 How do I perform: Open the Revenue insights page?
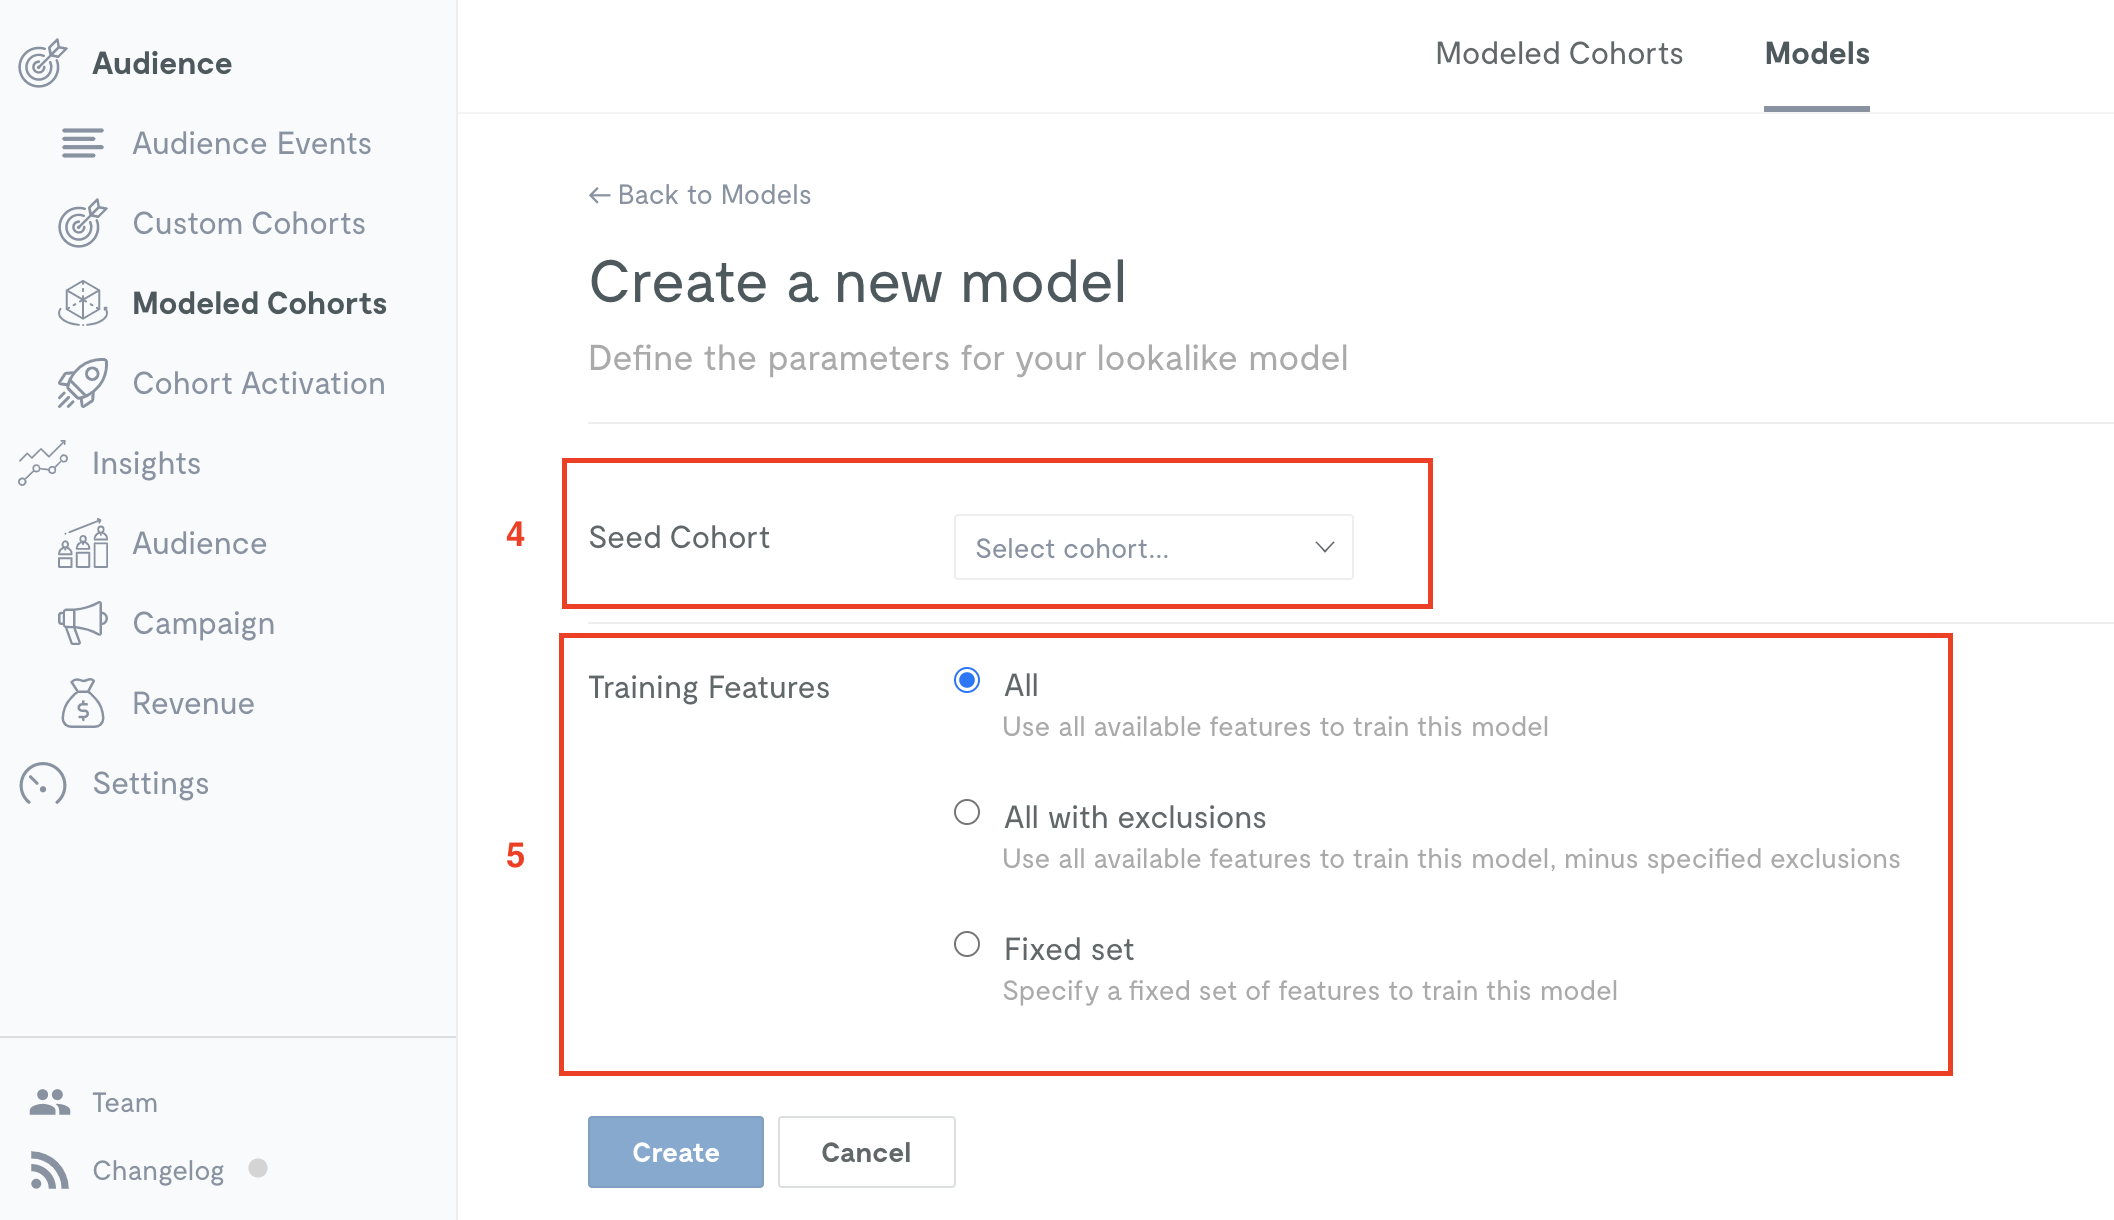pos(194,703)
